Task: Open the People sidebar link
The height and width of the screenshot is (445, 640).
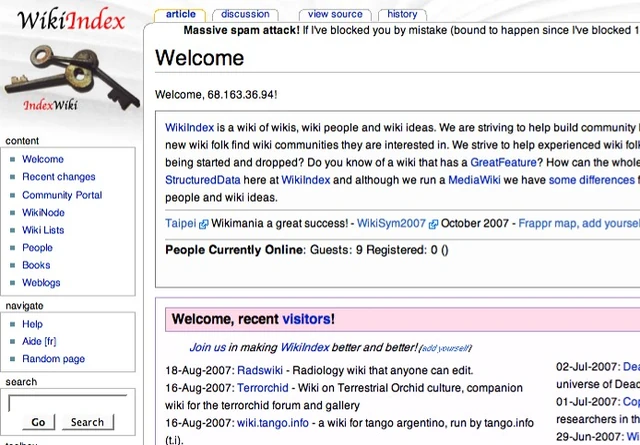Action: [x=37, y=248]
